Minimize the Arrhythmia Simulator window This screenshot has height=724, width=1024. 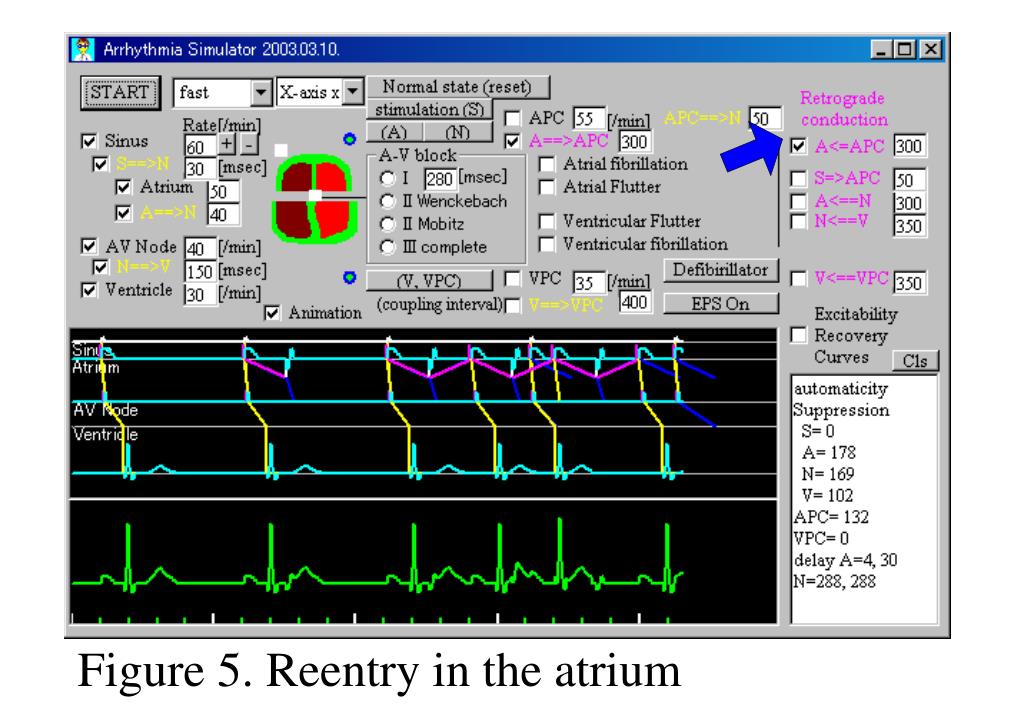[882, 50]
